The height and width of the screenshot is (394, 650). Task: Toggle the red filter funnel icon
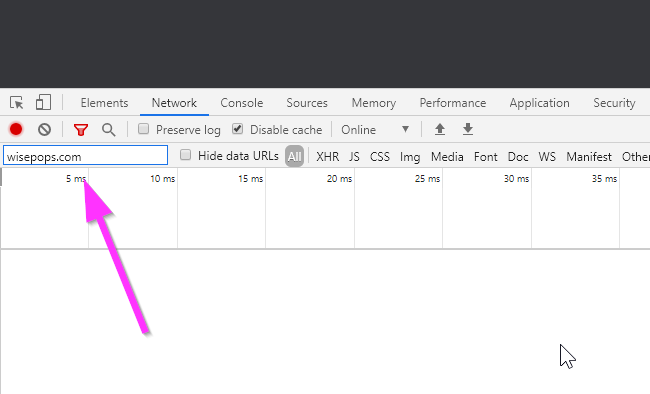point(81,130)
